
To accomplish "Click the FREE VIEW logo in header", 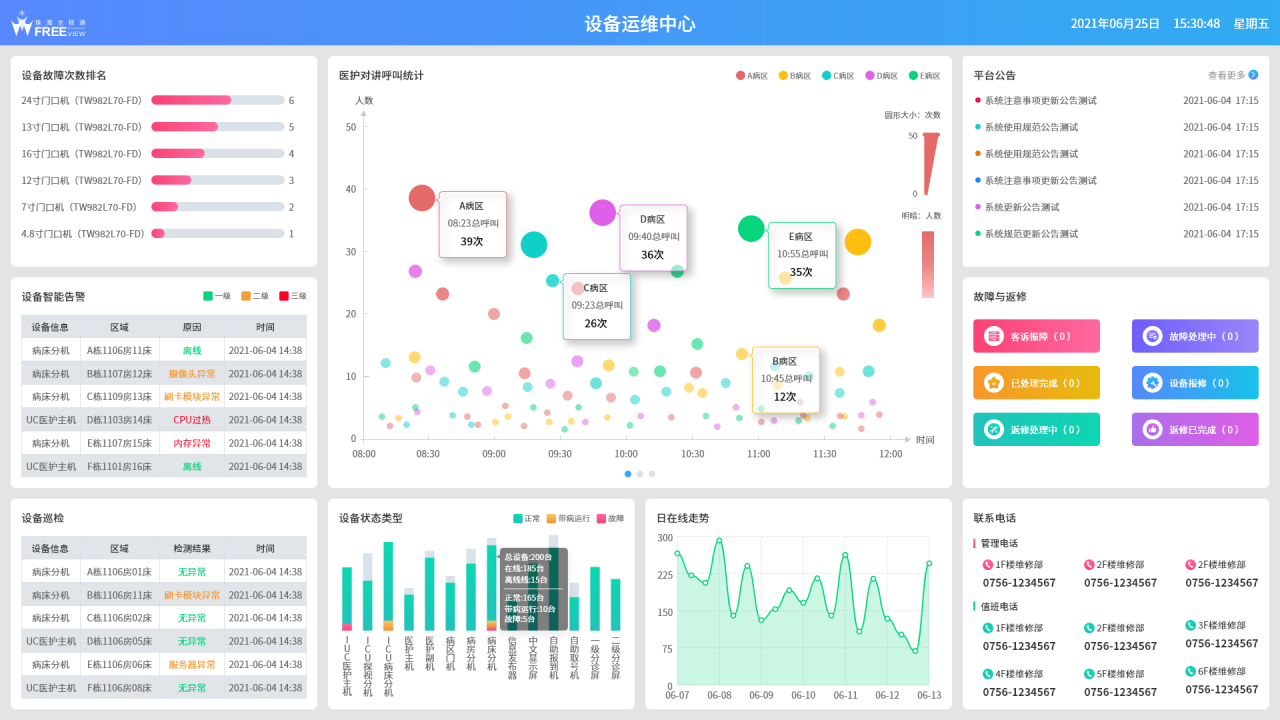I will tap(48, 25).
